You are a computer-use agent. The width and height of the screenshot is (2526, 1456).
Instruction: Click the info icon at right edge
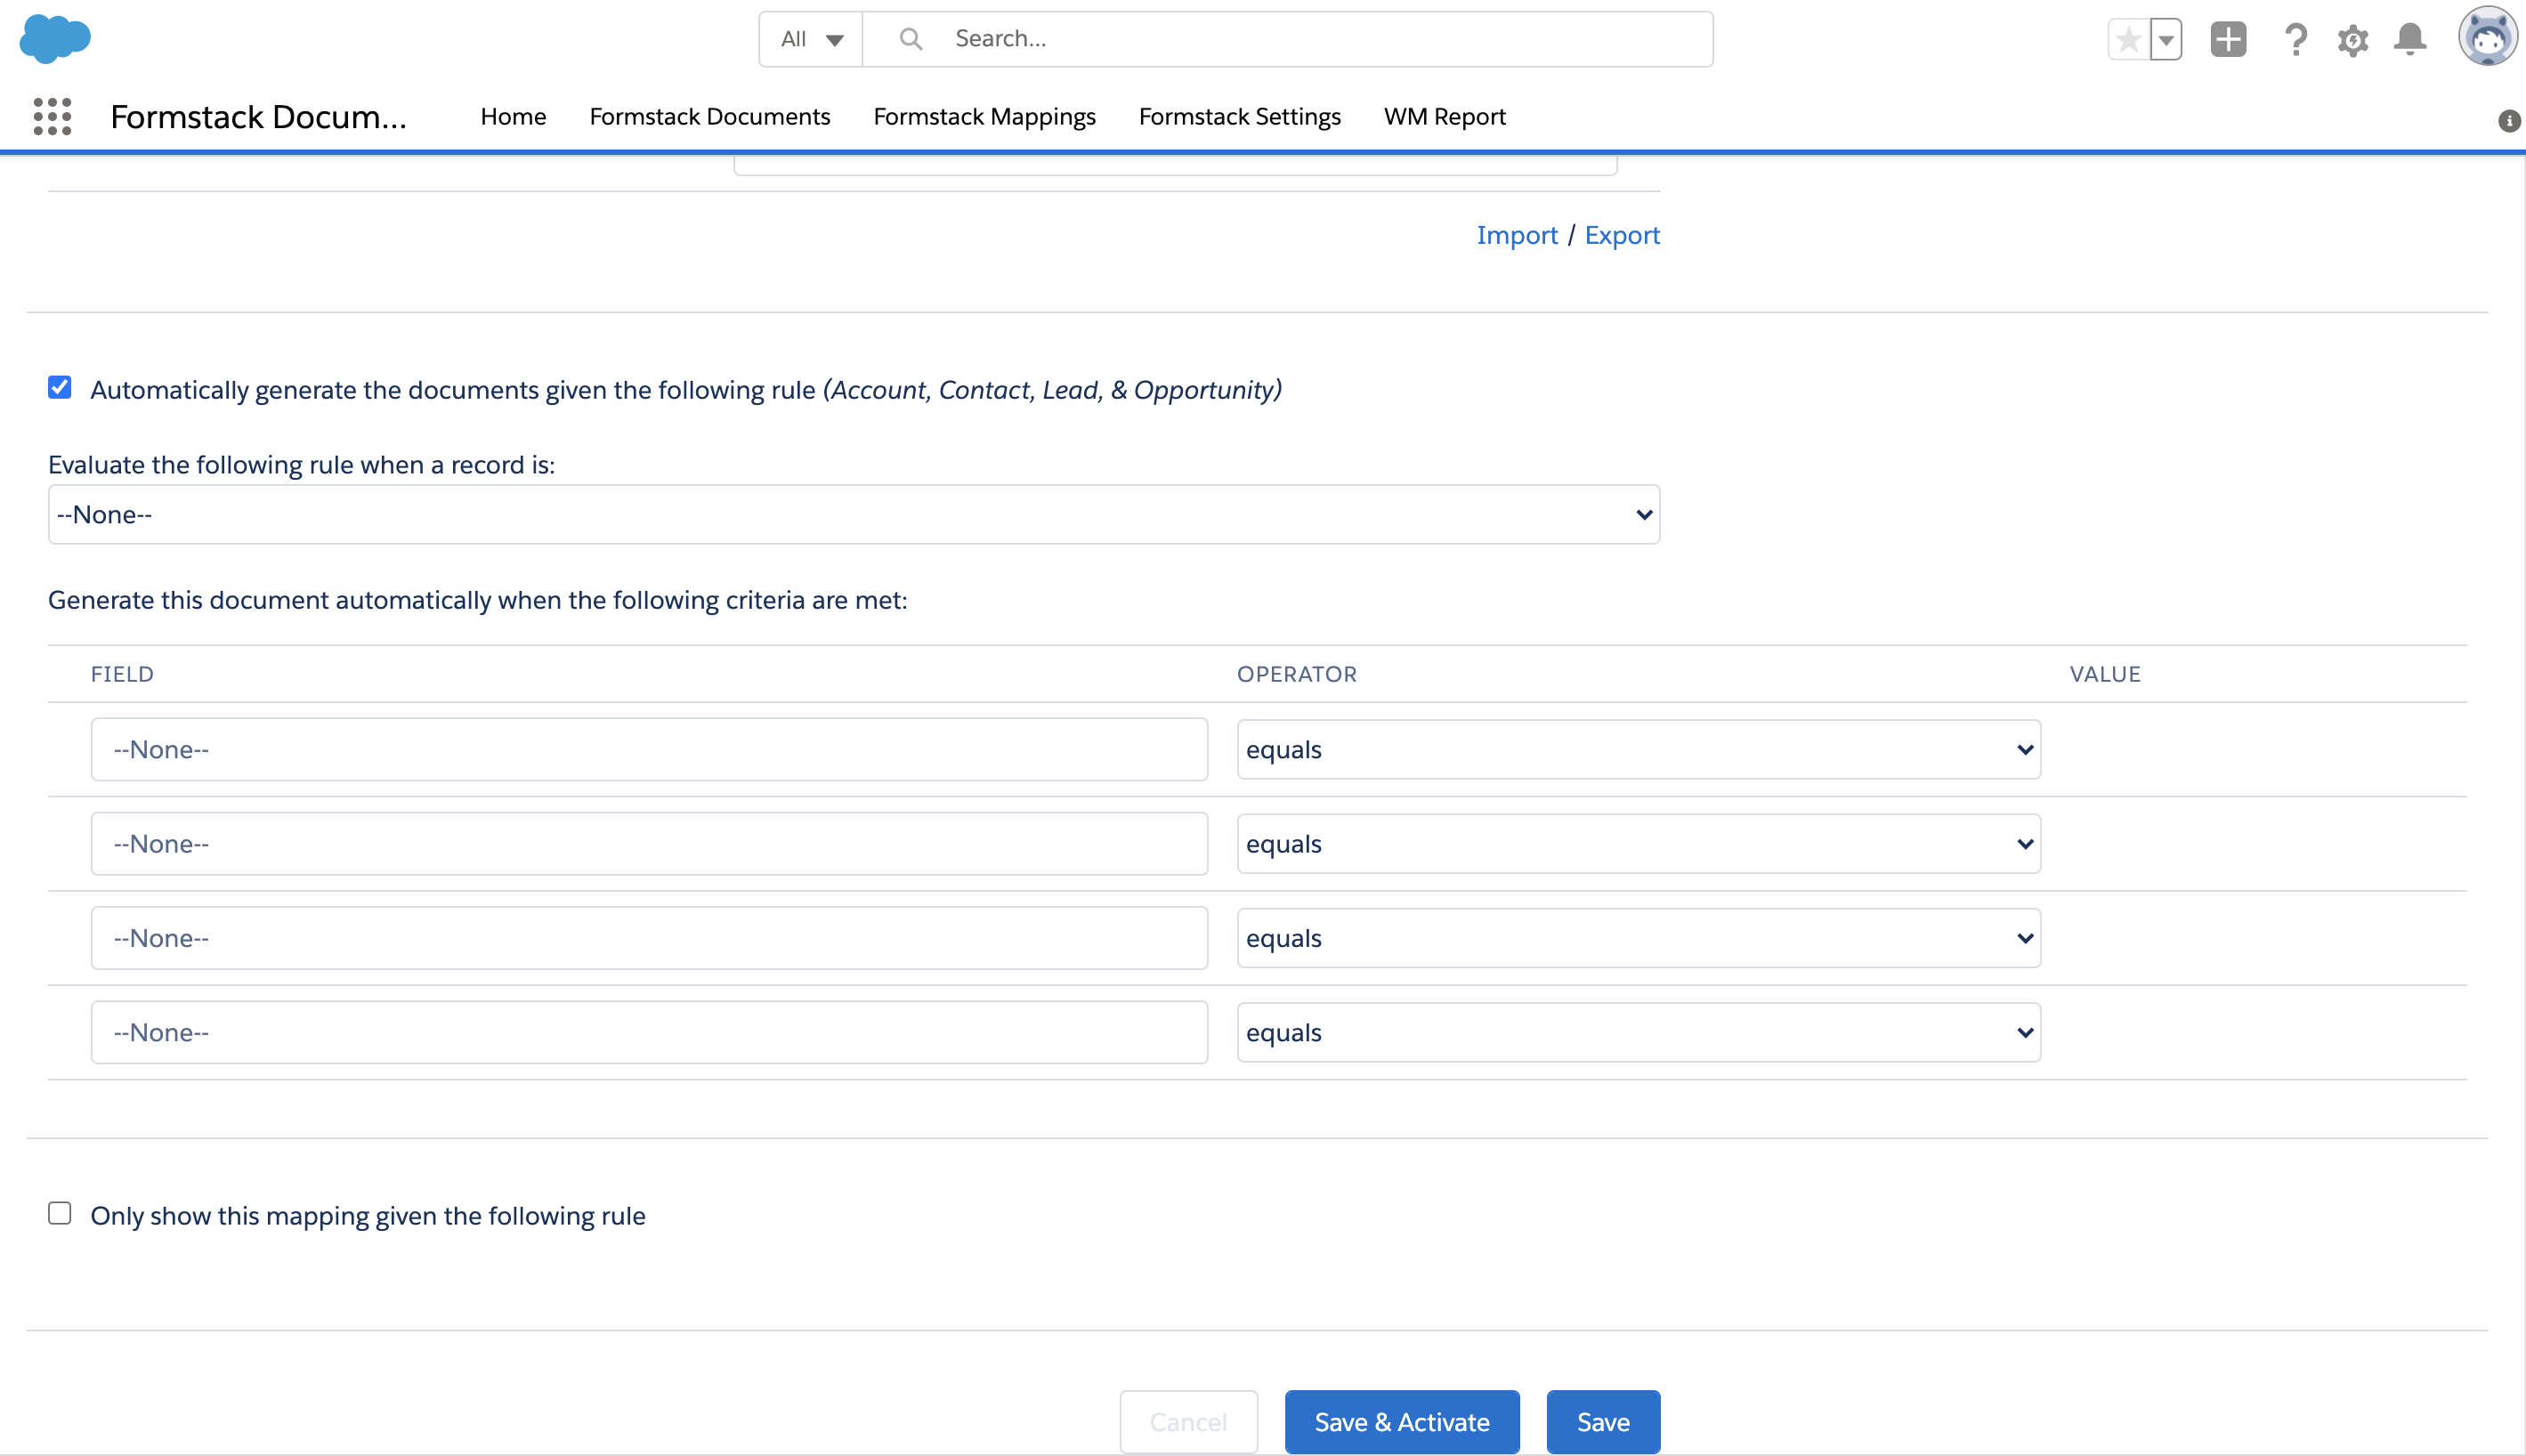(2509, 121)
